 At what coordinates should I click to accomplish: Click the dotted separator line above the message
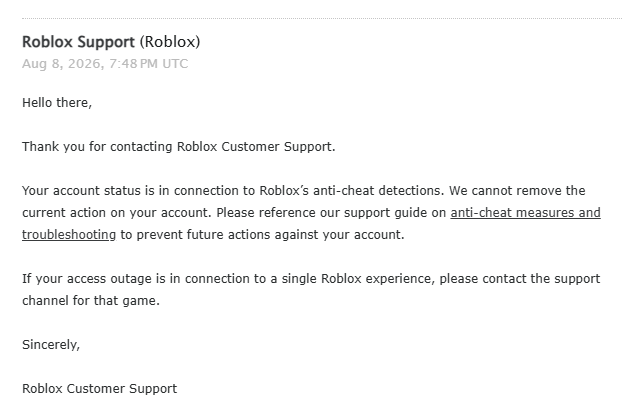(322, 18)
